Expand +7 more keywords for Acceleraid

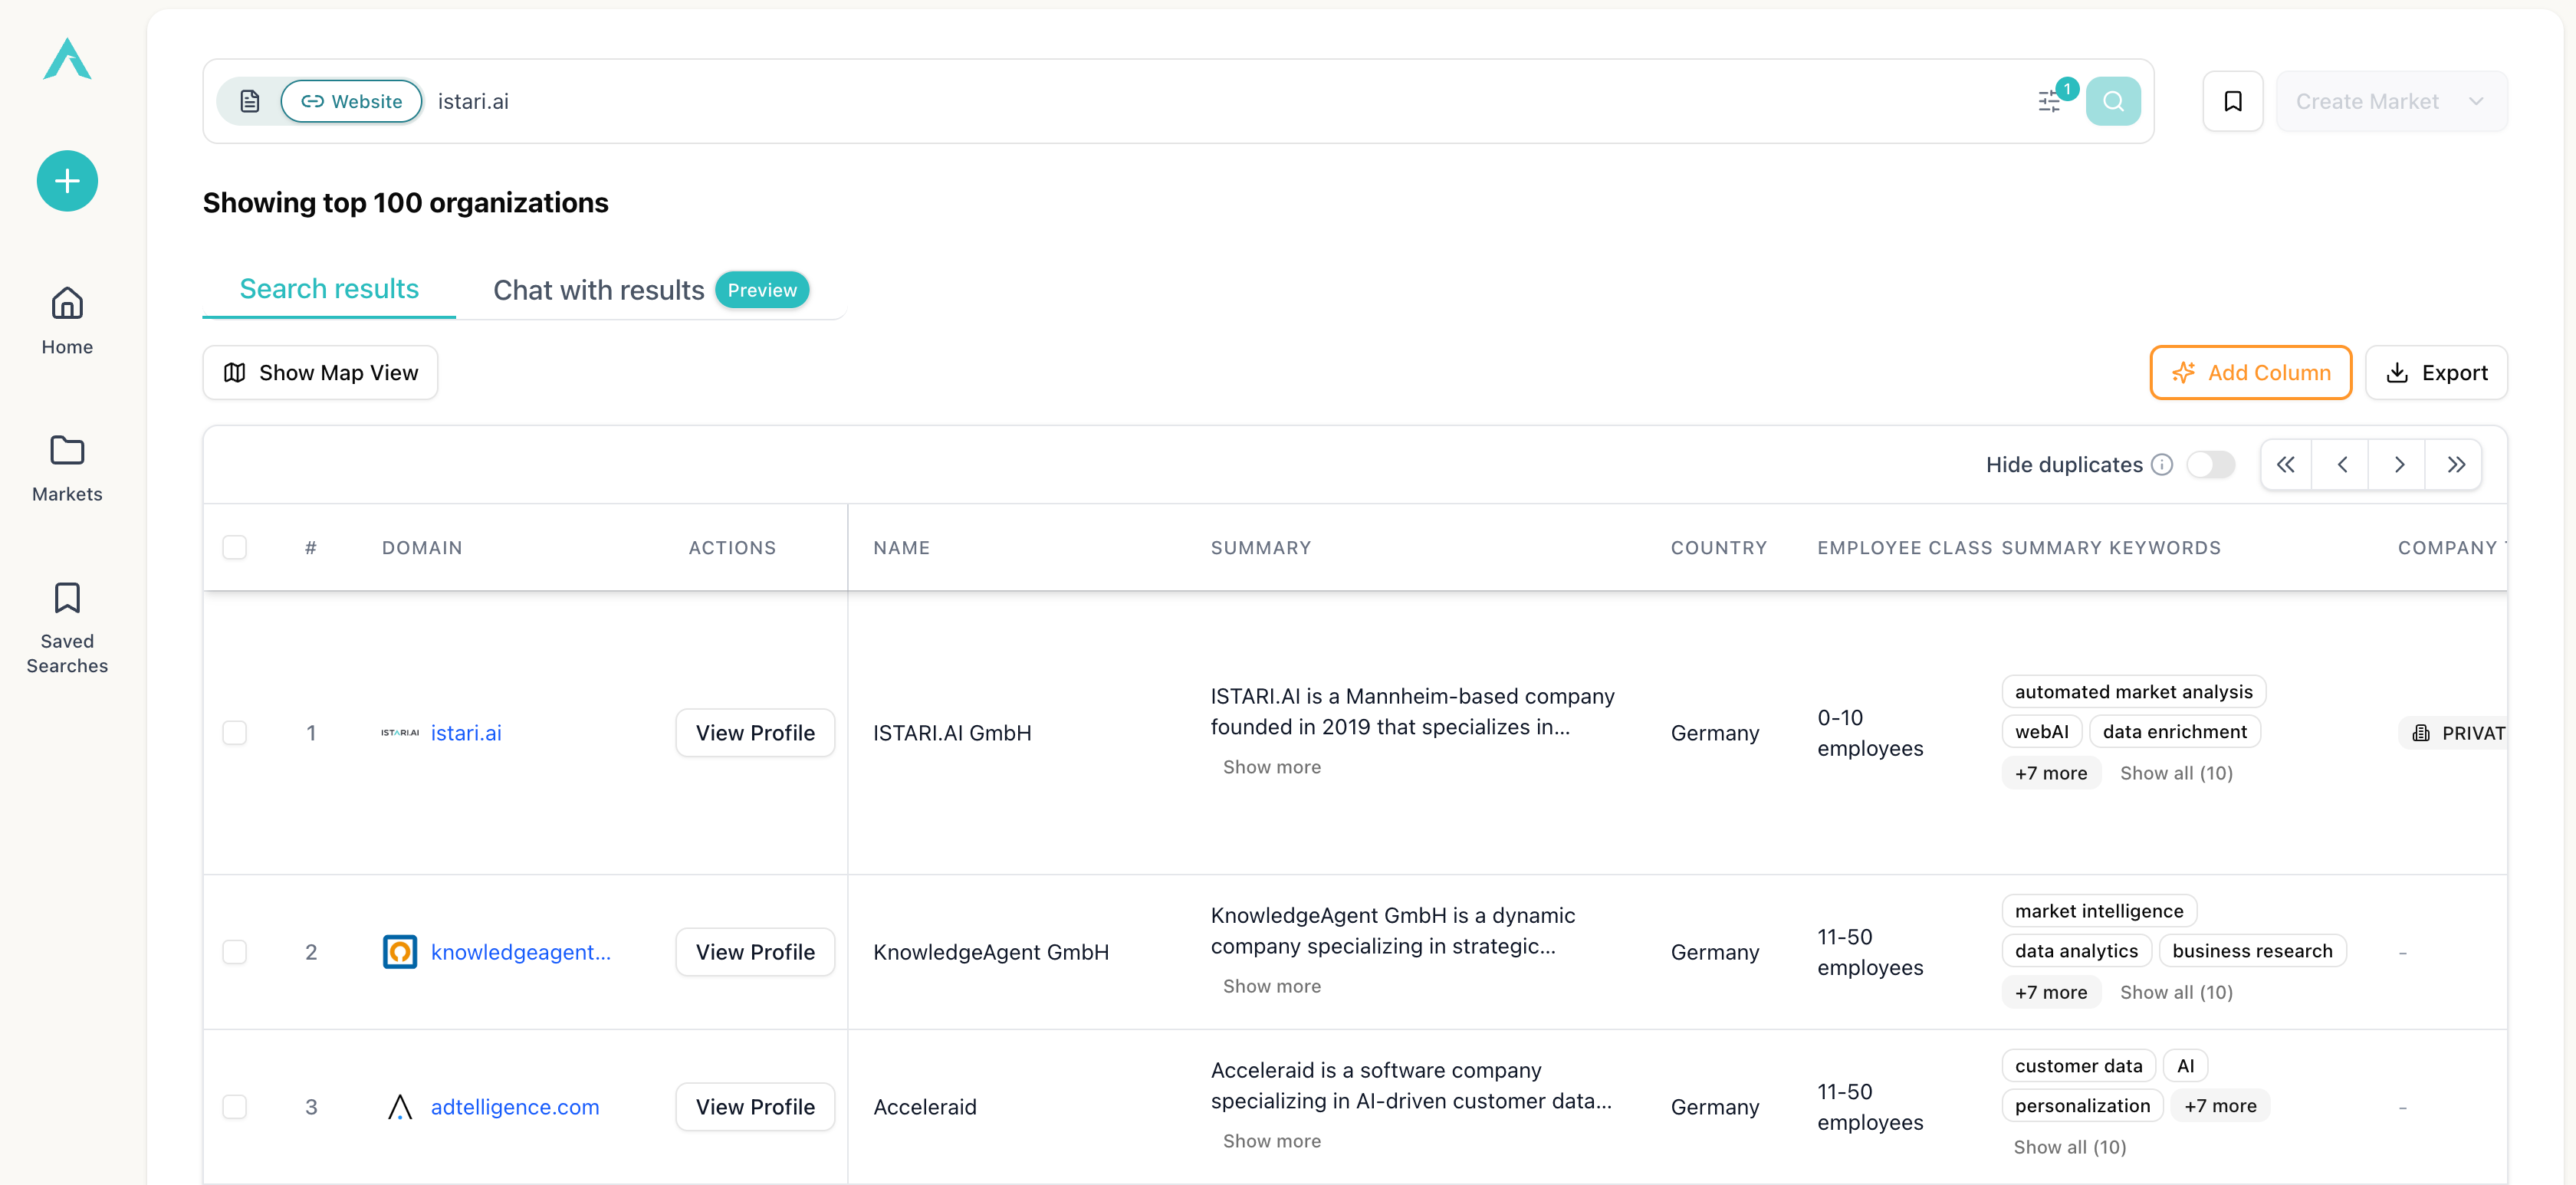[2220, 1106]
